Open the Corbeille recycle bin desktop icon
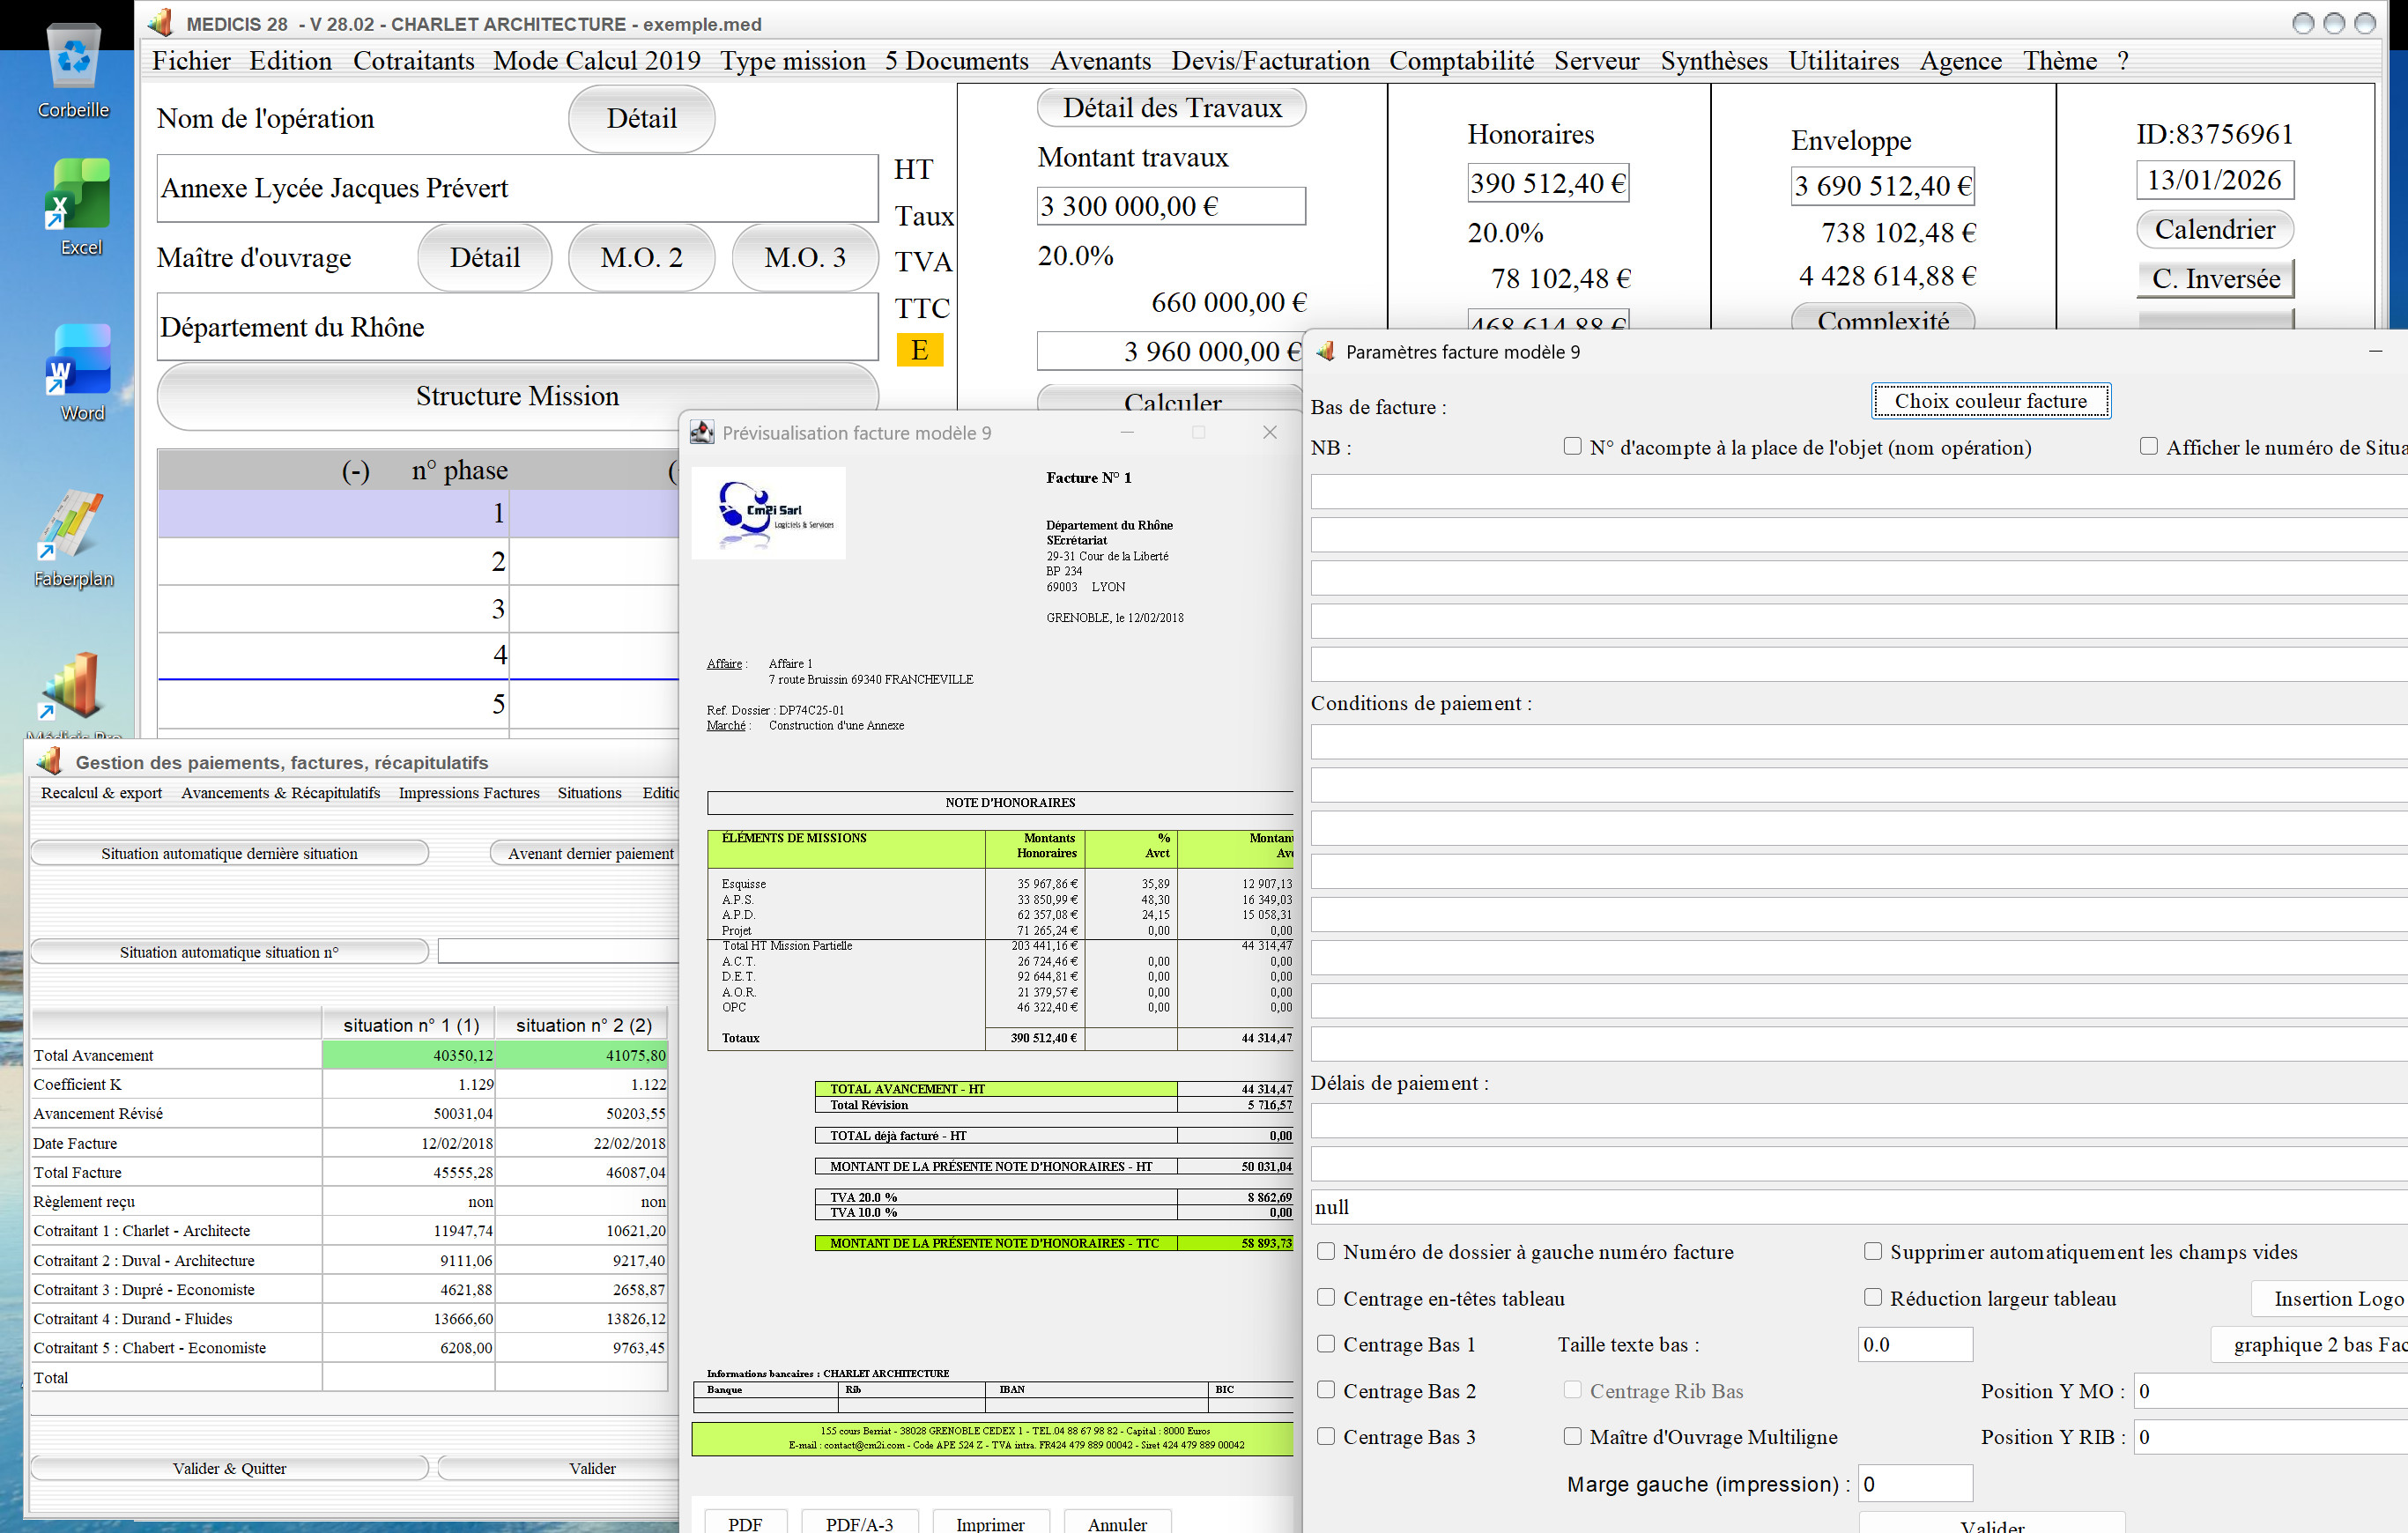The width and height of the screenshot is (2408, 1533). click(x=74, y=70)
